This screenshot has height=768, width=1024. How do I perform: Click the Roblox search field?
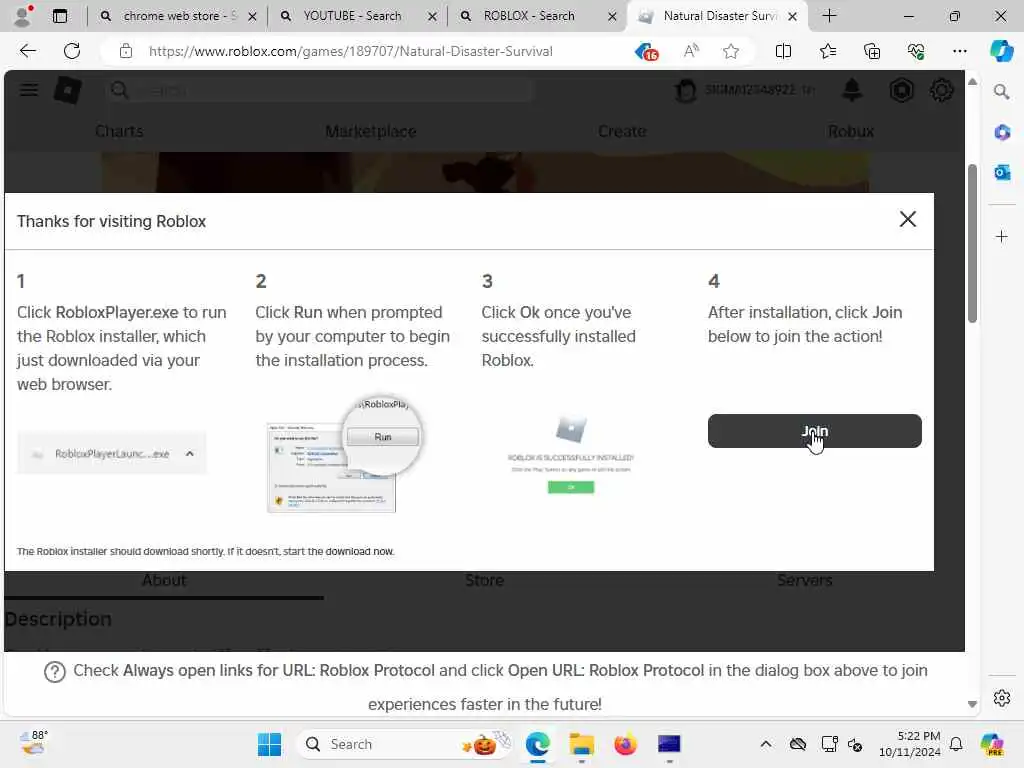tap(320, 90)
